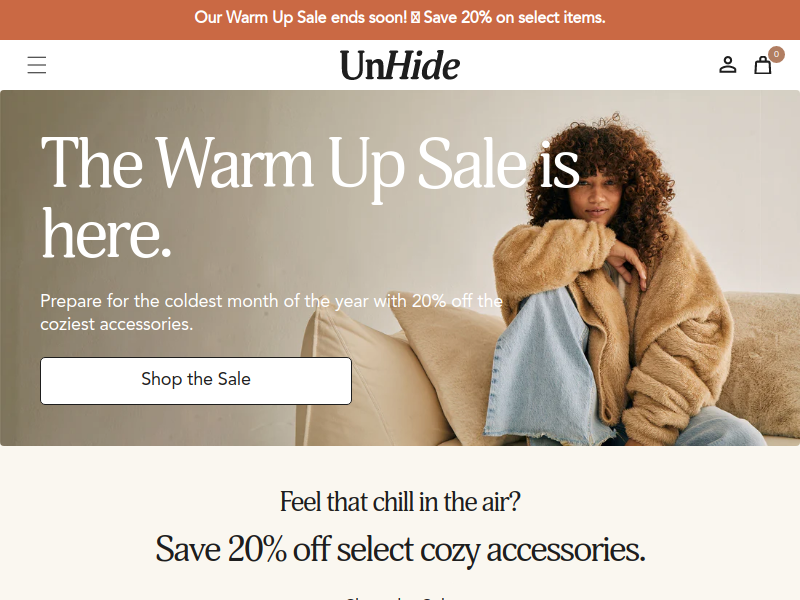This screenshot has height=600, width=800.
Task: Click 'Our Warm Up Sale ends soon!' announcement
Action: (301, 17)
